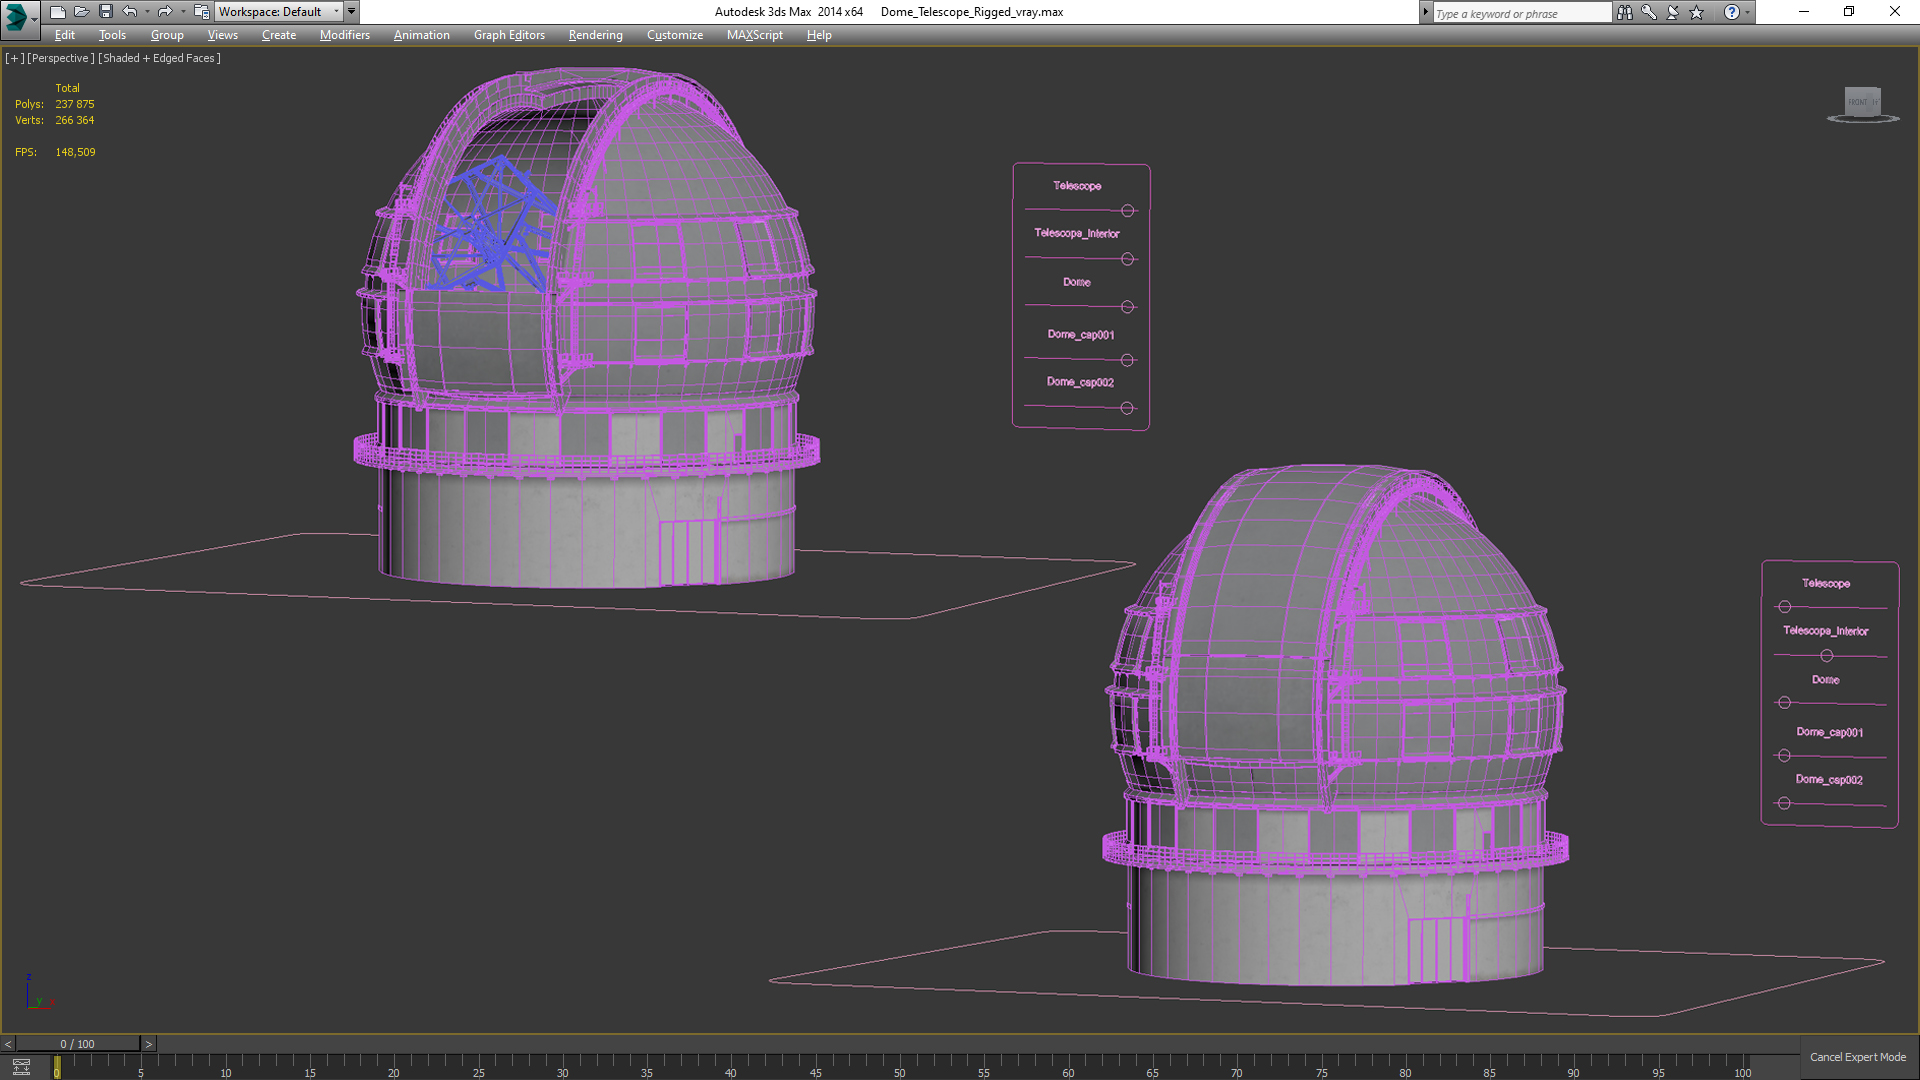This screenshot has width=1920, height=1080.
Task: Click upper Dome_cap002 slider handle
Action: pyautogui.click(x=1127, y=408)
